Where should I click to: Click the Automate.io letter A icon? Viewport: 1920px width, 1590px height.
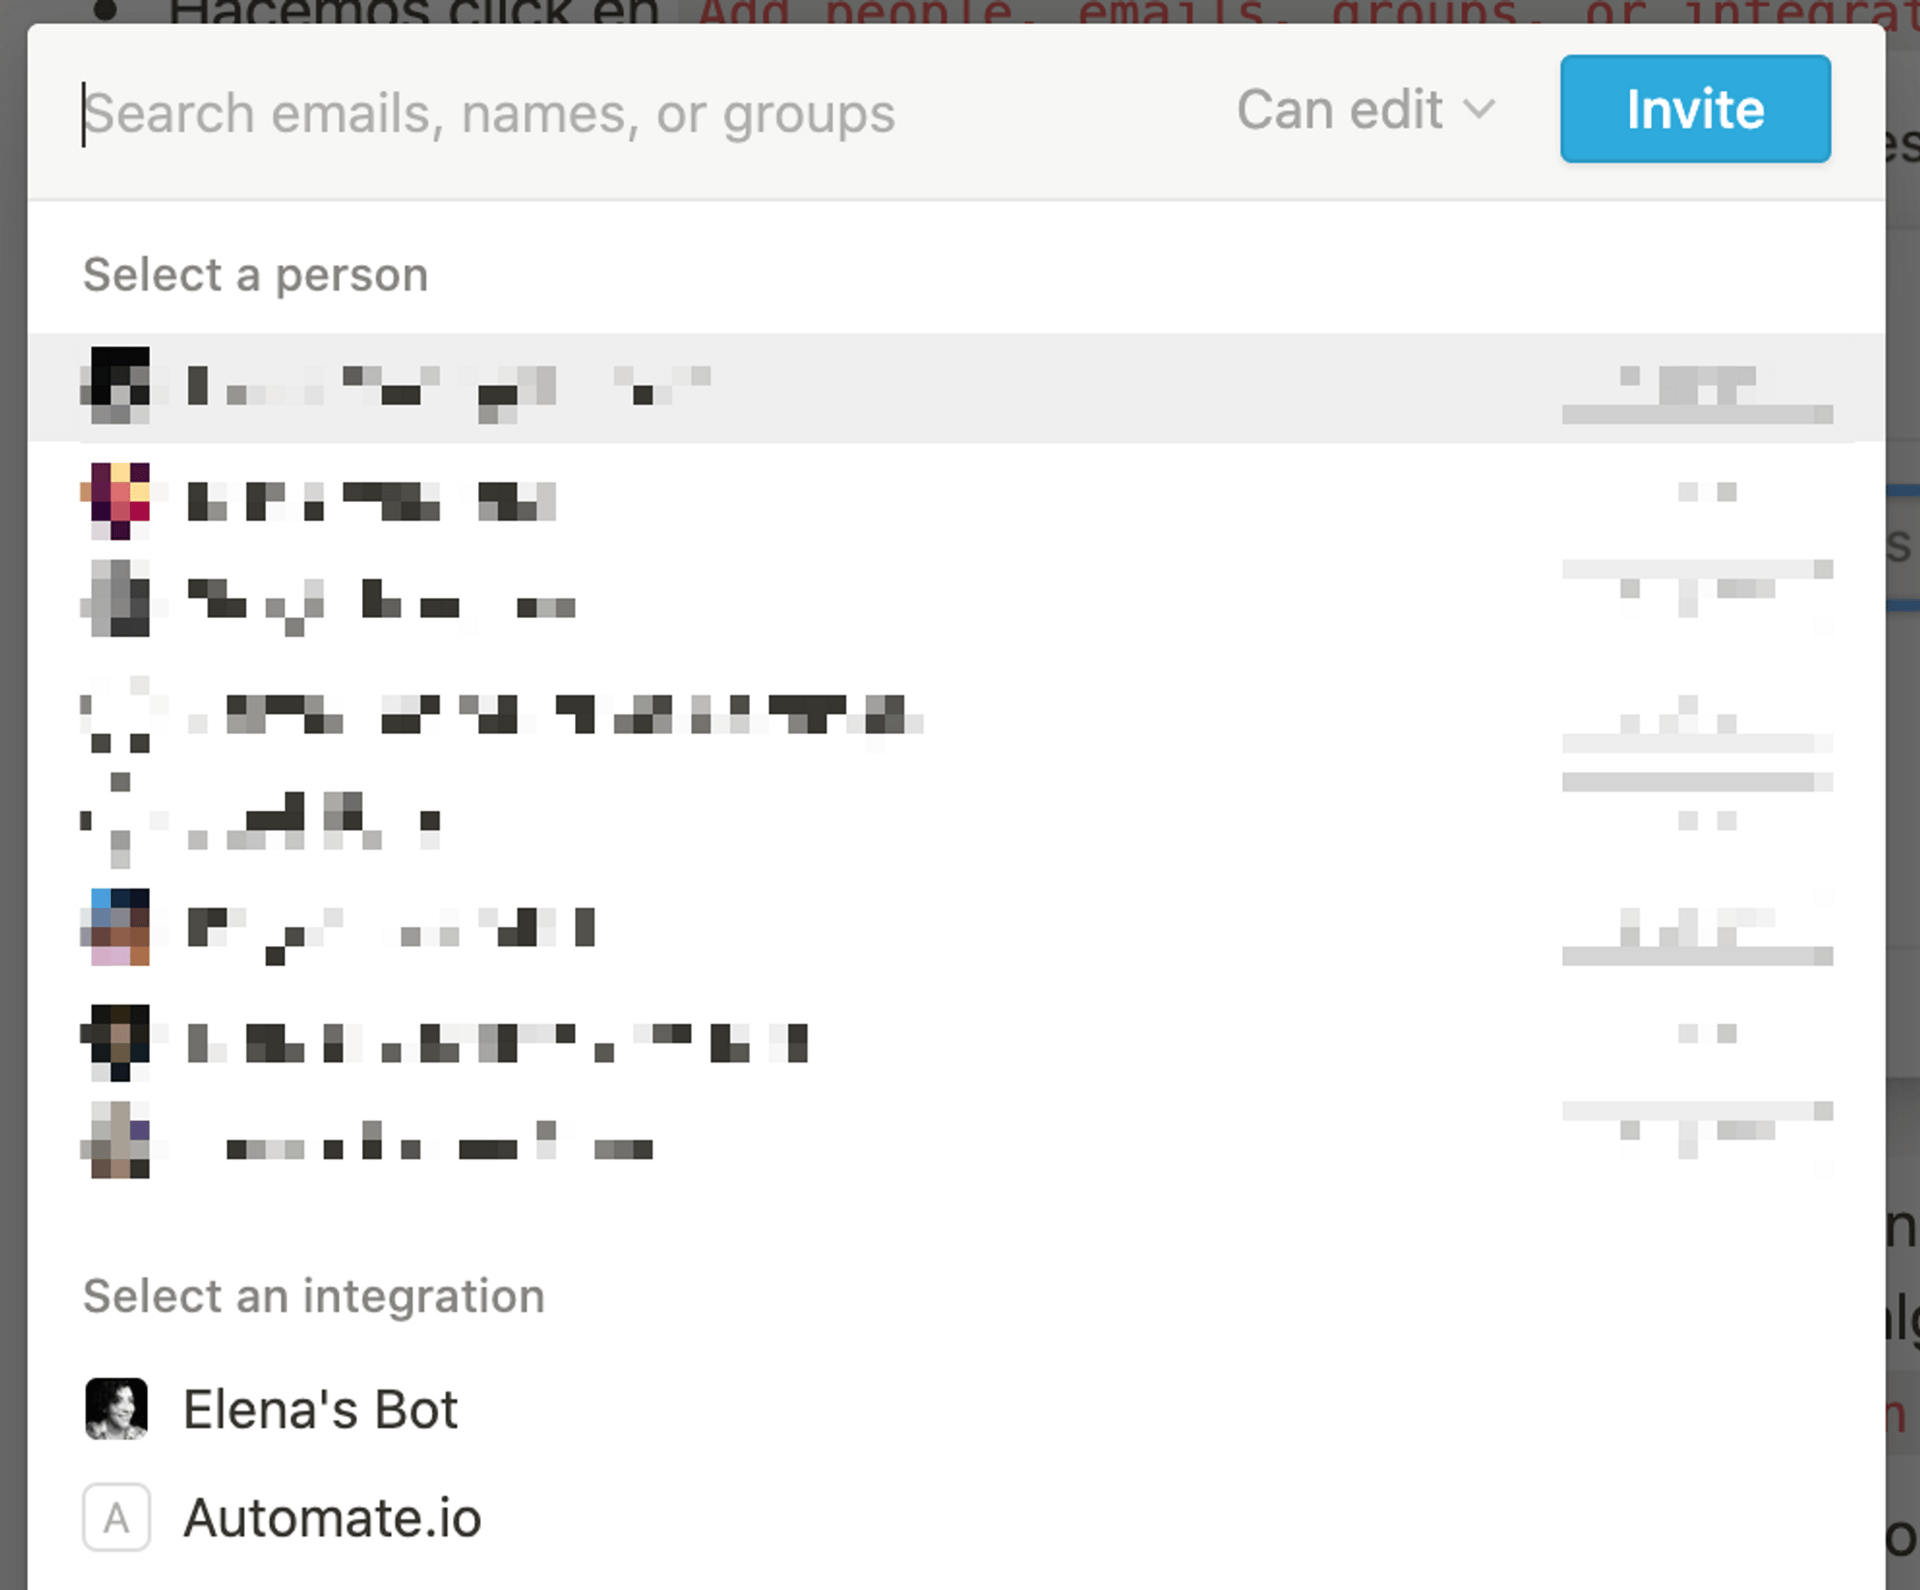116,1518
